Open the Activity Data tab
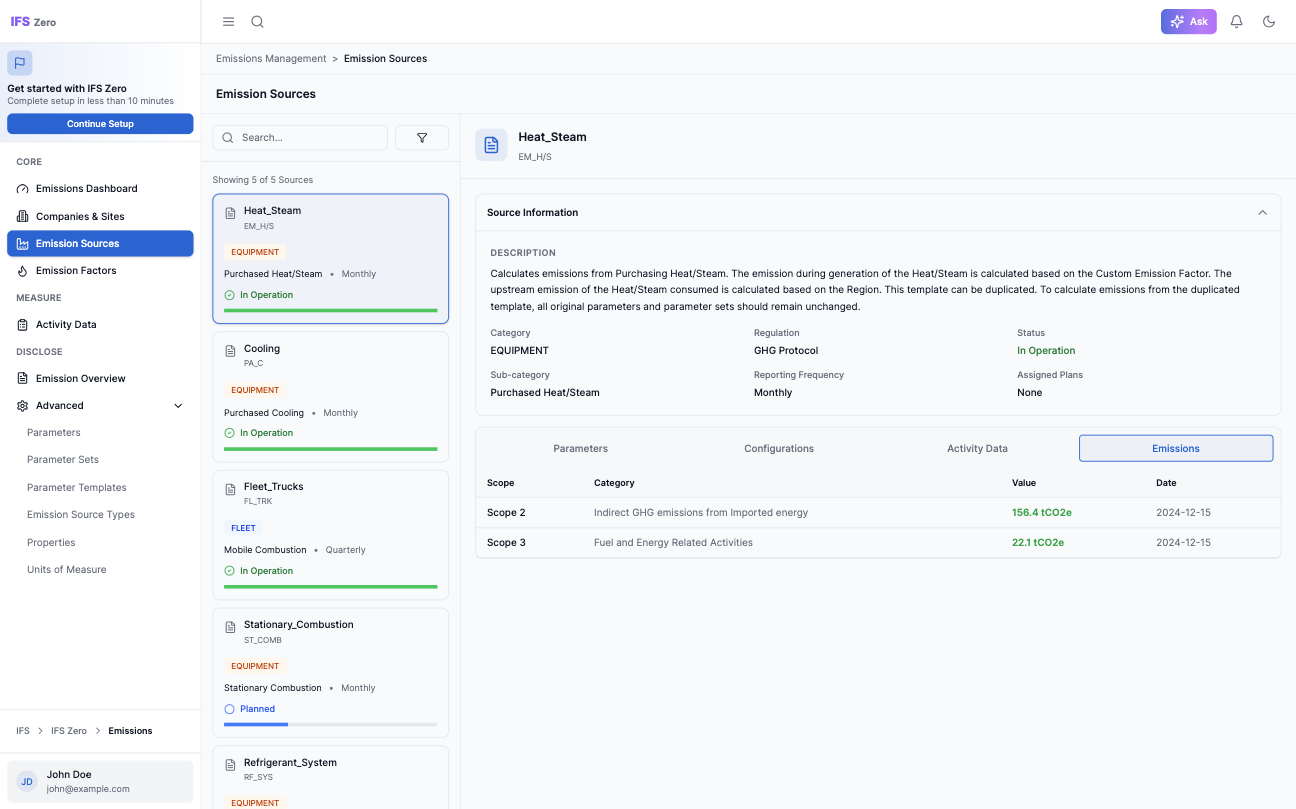The height and width of the screenshot is (809, 1296). 977,449
